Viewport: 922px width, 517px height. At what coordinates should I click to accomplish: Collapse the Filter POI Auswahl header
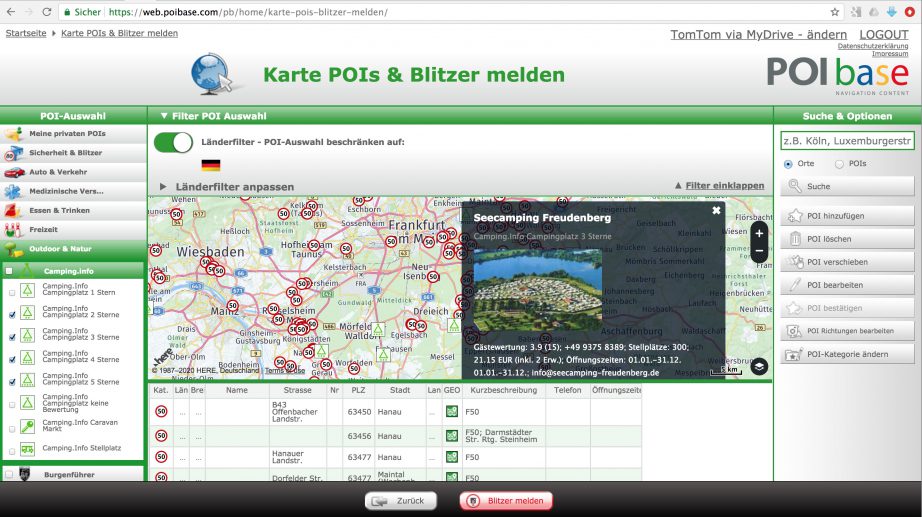[162, 116]
